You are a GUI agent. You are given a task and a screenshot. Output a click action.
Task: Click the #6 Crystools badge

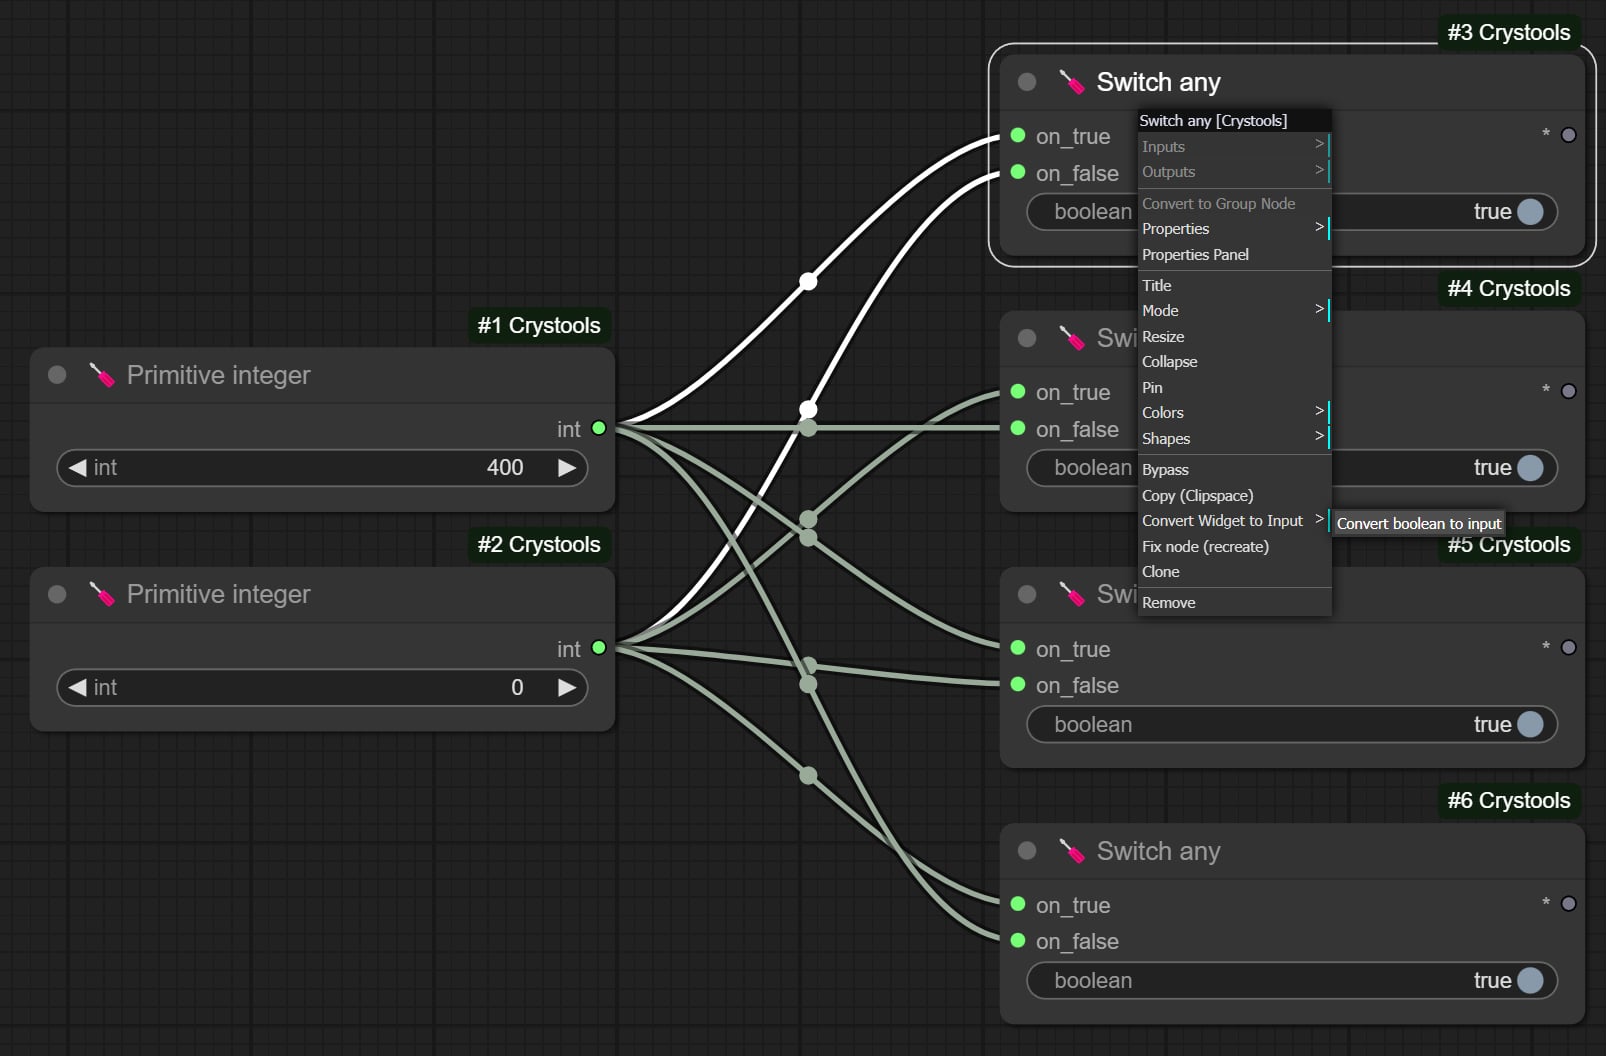point(1509,801)
